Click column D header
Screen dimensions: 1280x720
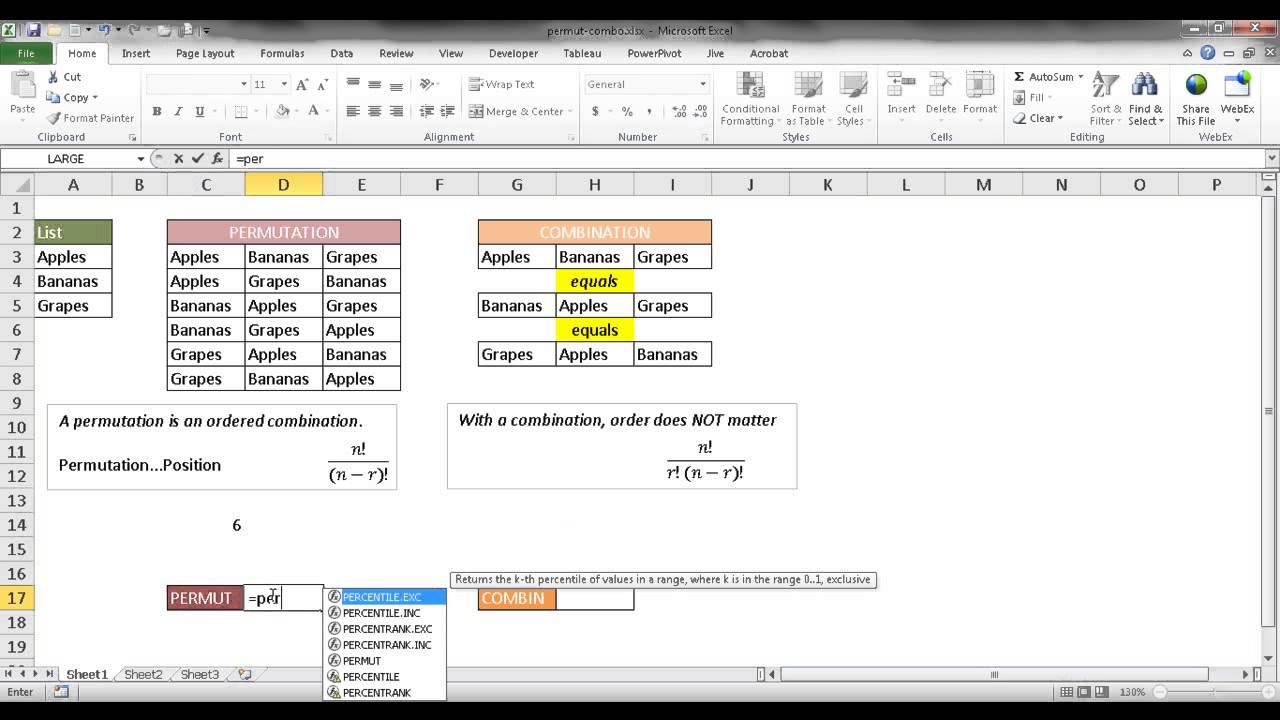click(284, 184)
